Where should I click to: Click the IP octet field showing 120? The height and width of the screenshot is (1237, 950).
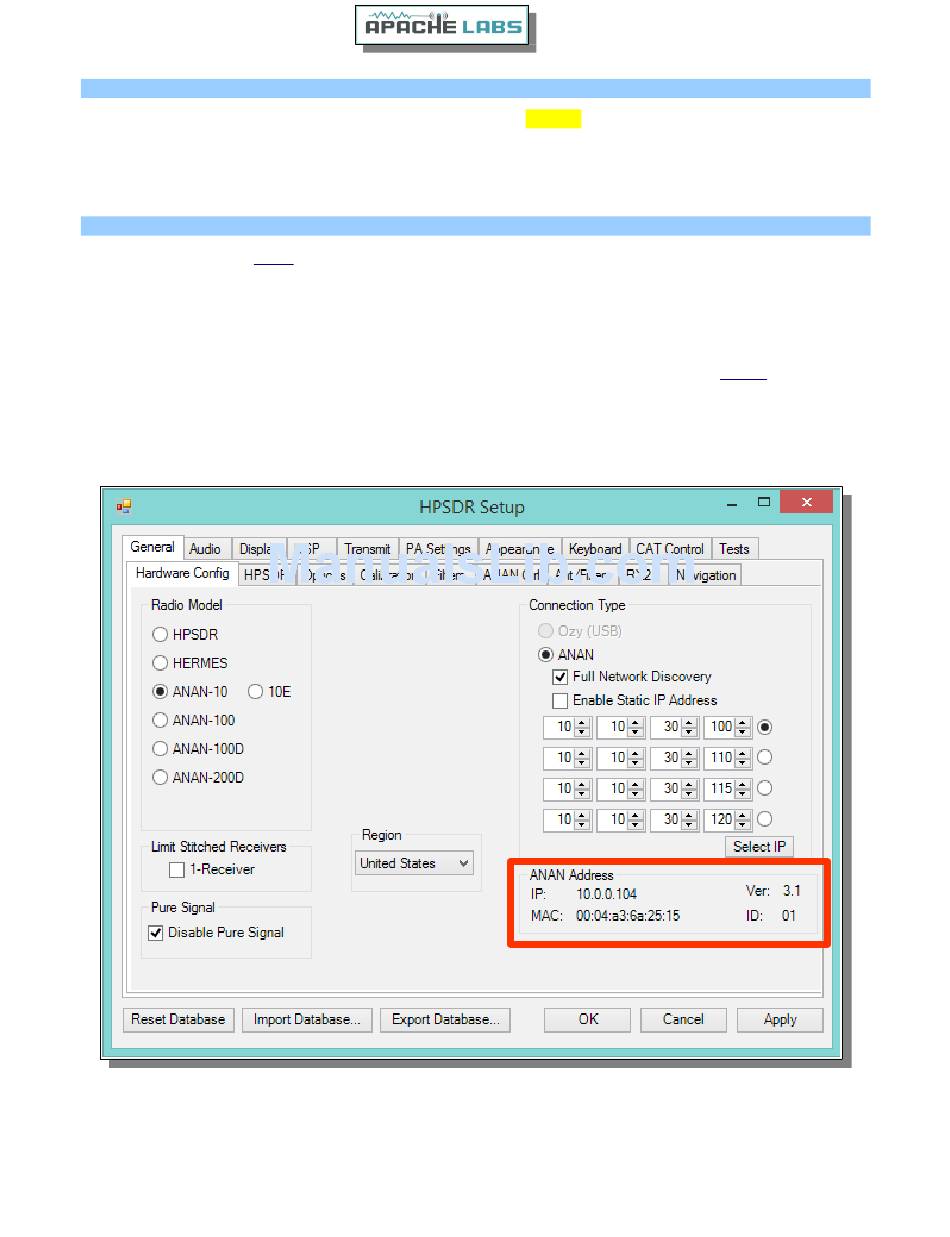point(720,819)
